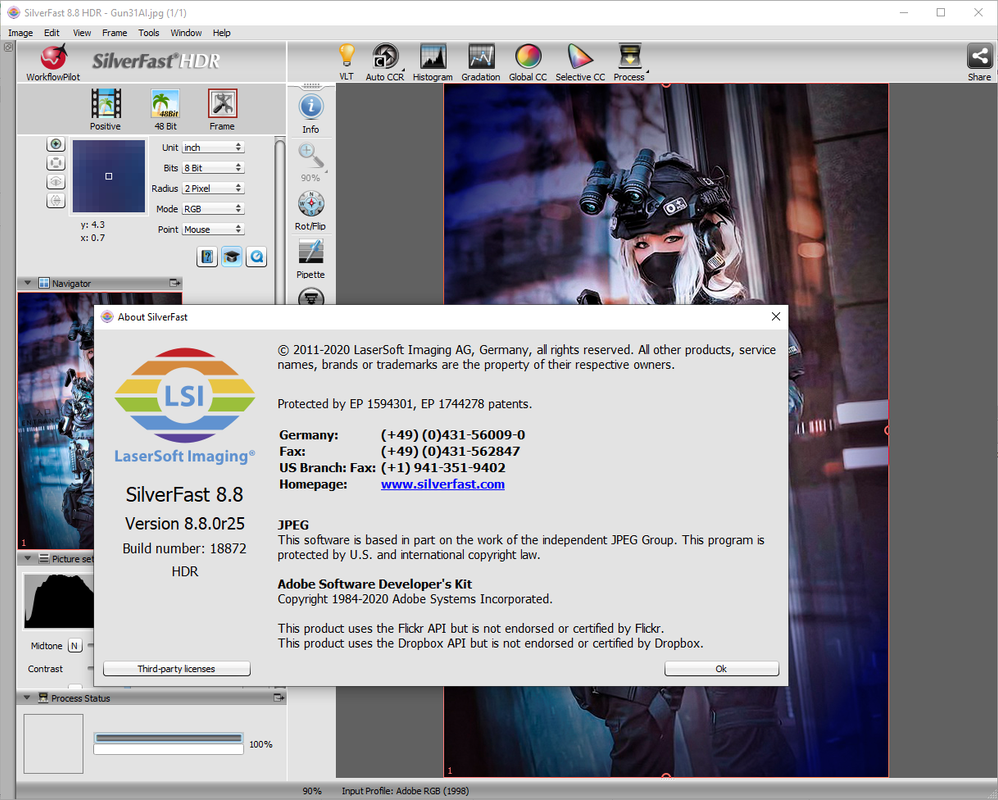Open the Edit menu
The width and height of the screenshot is (998, 800).
(x=52, y=32)
